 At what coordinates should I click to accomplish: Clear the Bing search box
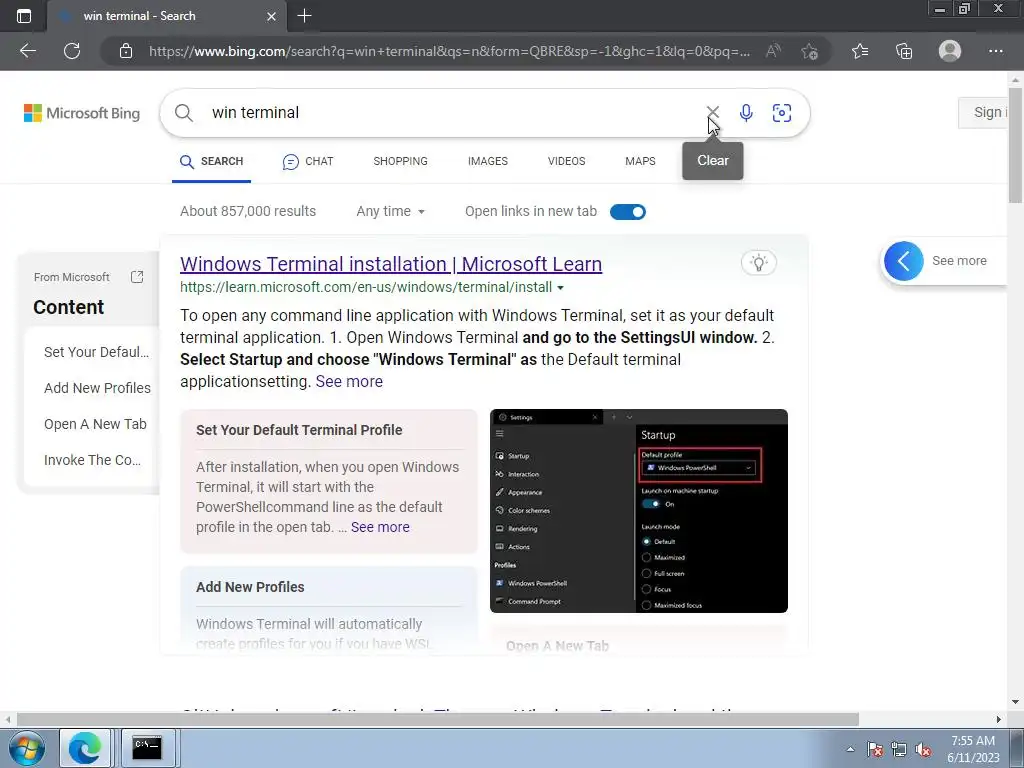click(x=712, y=112)
